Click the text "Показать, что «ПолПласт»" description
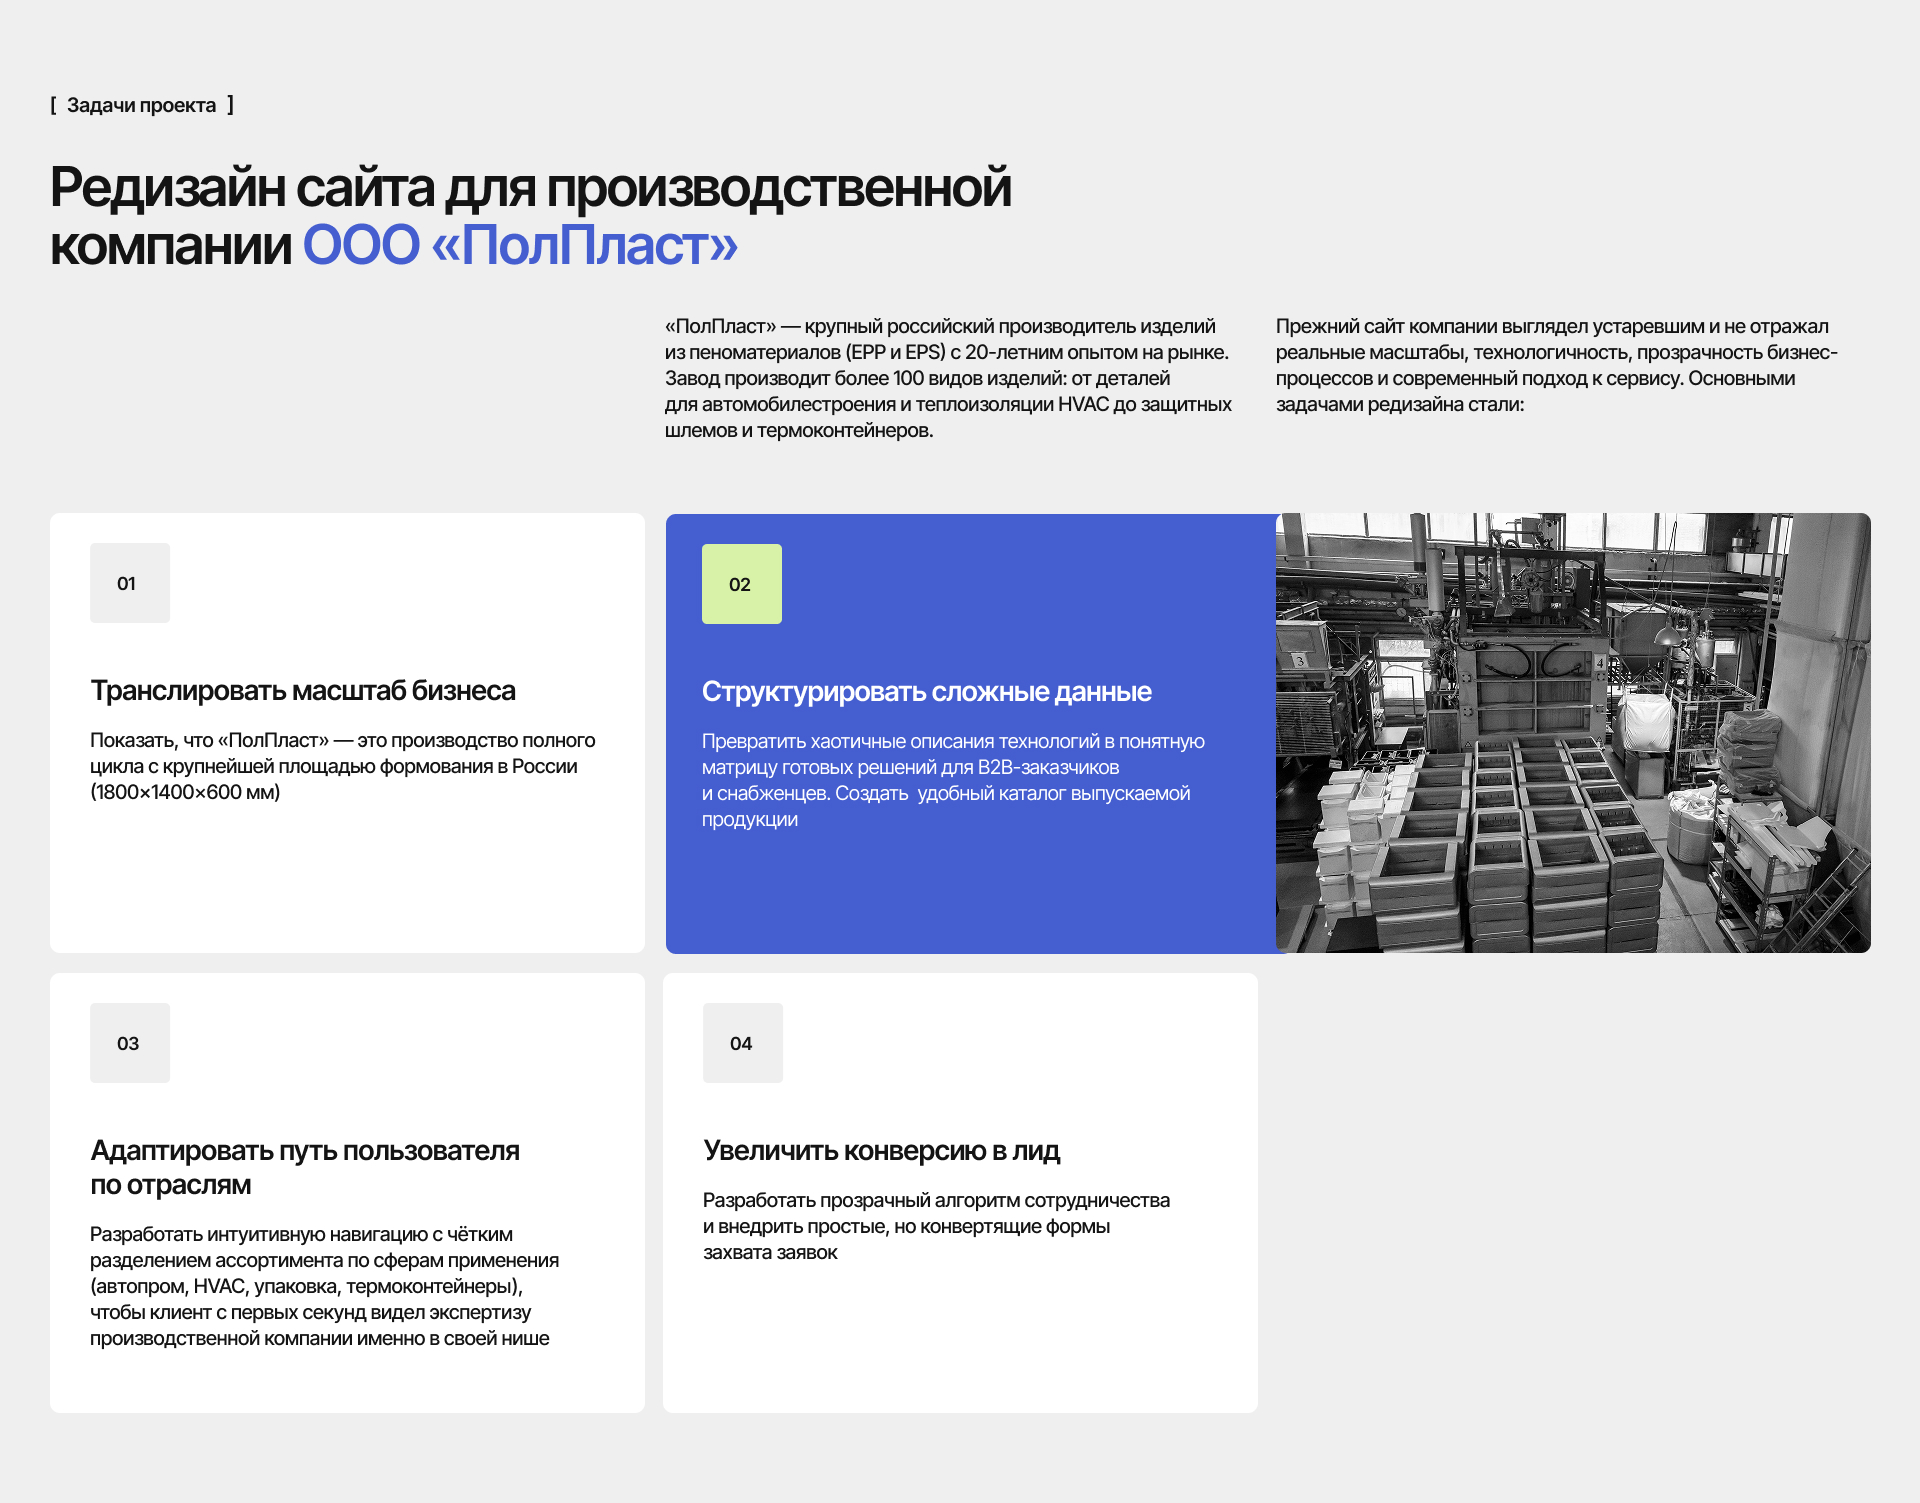 coord(343,766)
